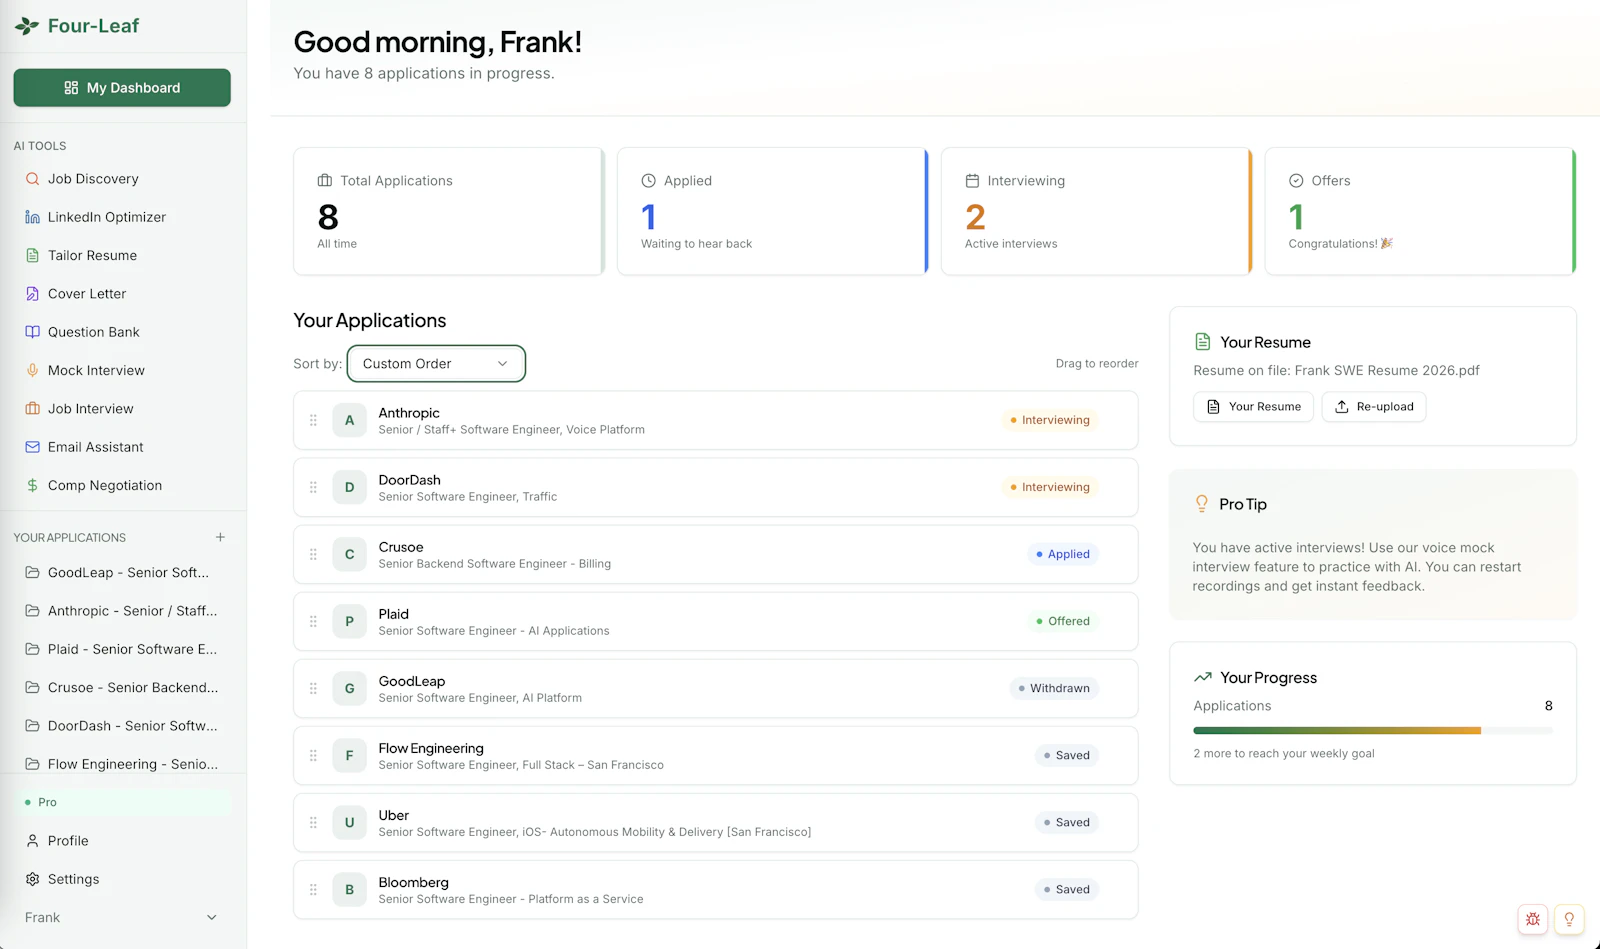Open My Dashboard
The image size is (1600, 949).
coord(122,88)
